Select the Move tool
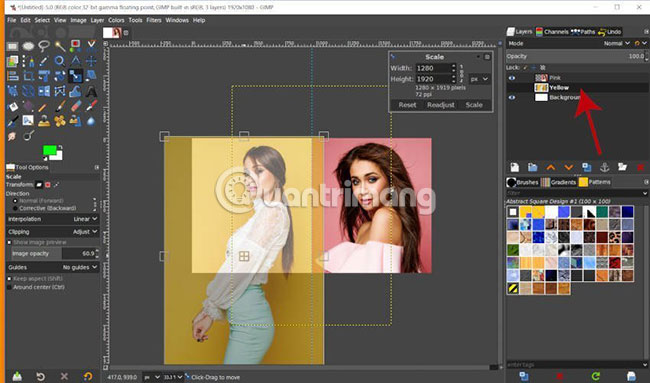This screenshot has width=650, height=383. coord(91,61)
